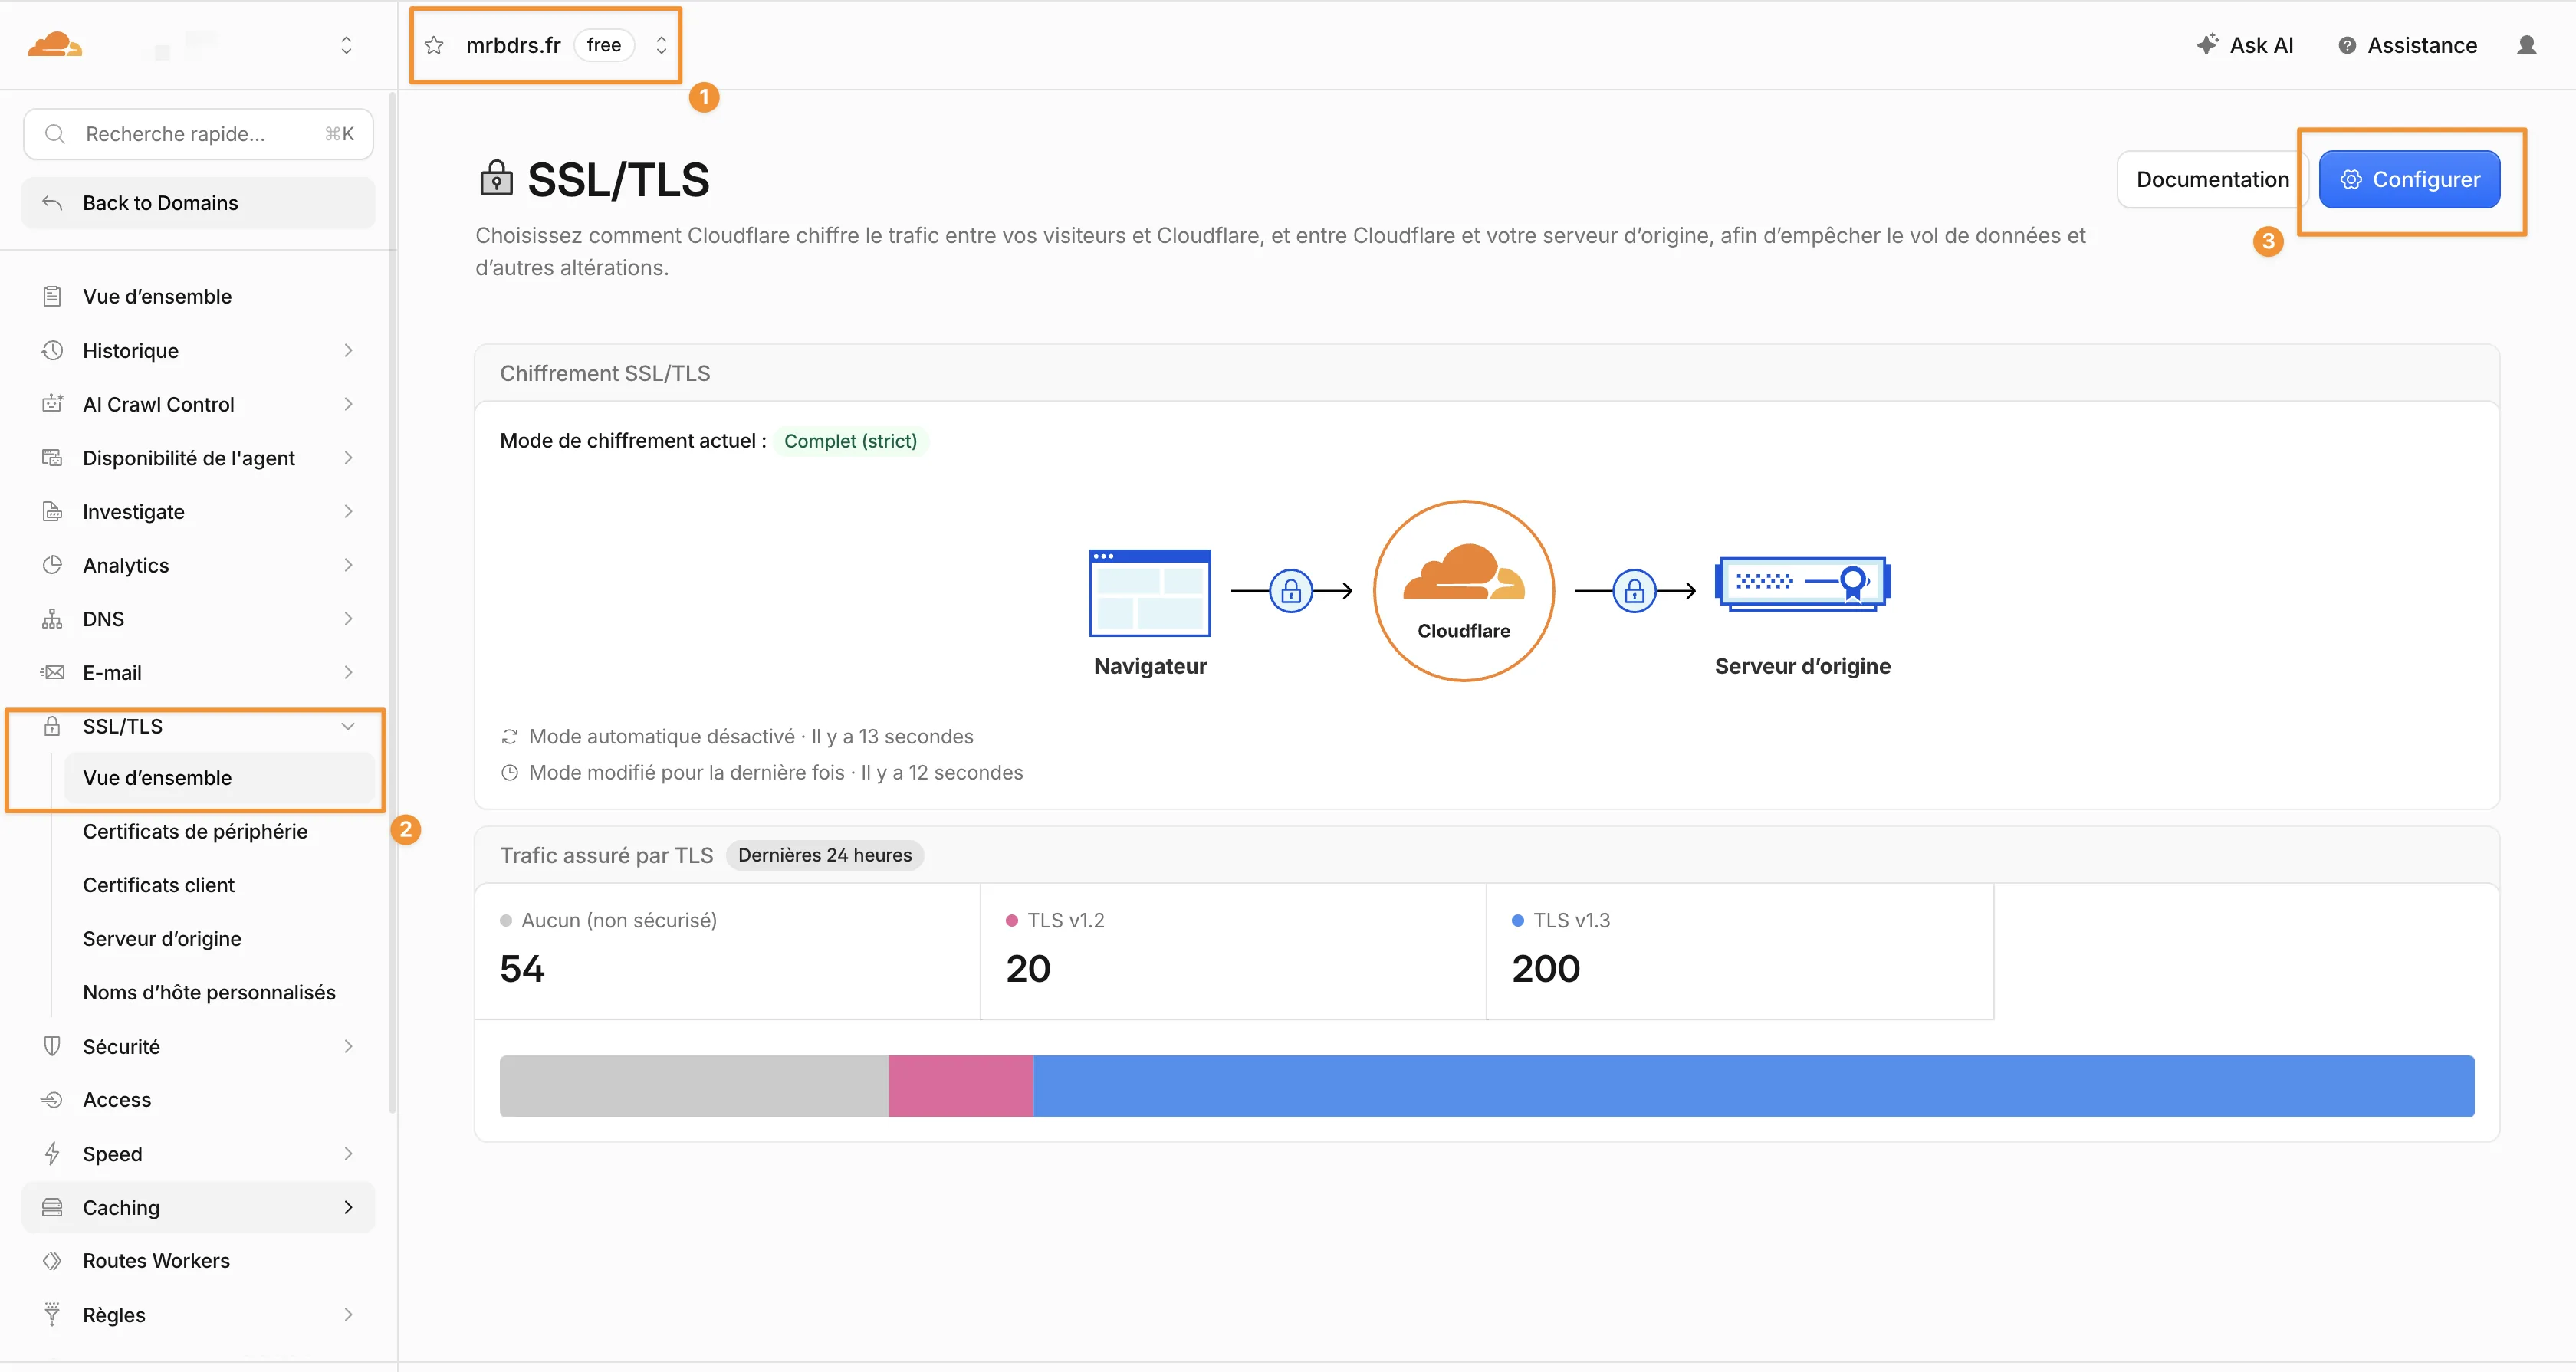Click the TLS v1.3 count 200

pyautogui.click(x=1546, y=970)
